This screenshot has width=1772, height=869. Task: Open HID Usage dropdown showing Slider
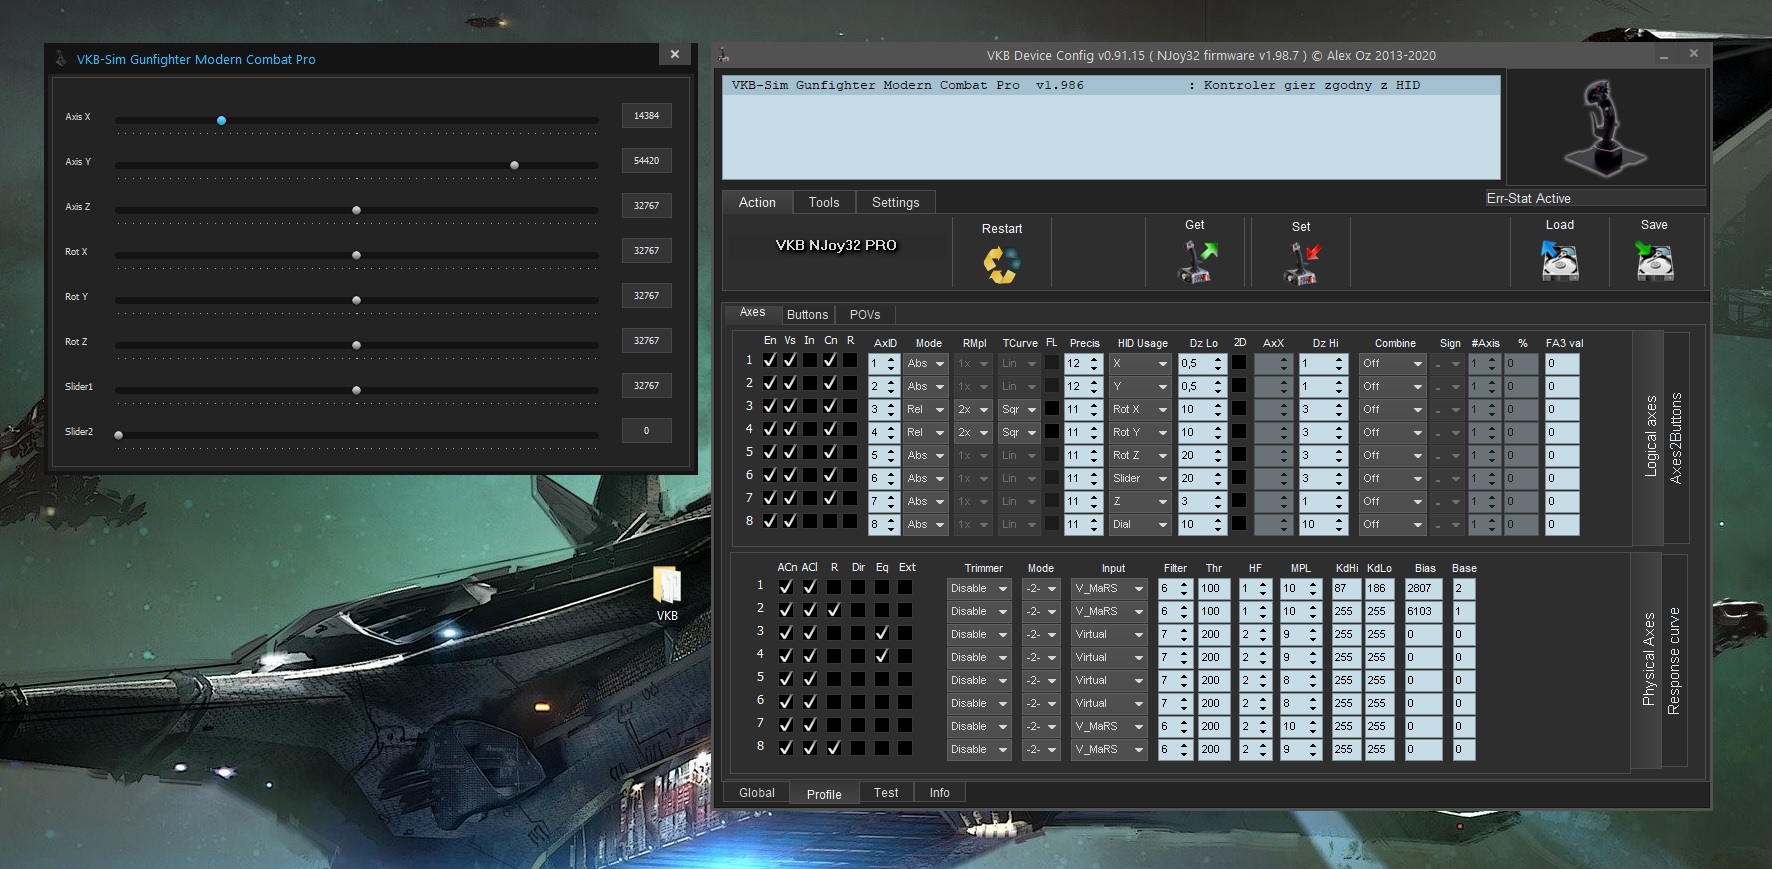point(1140,479)
